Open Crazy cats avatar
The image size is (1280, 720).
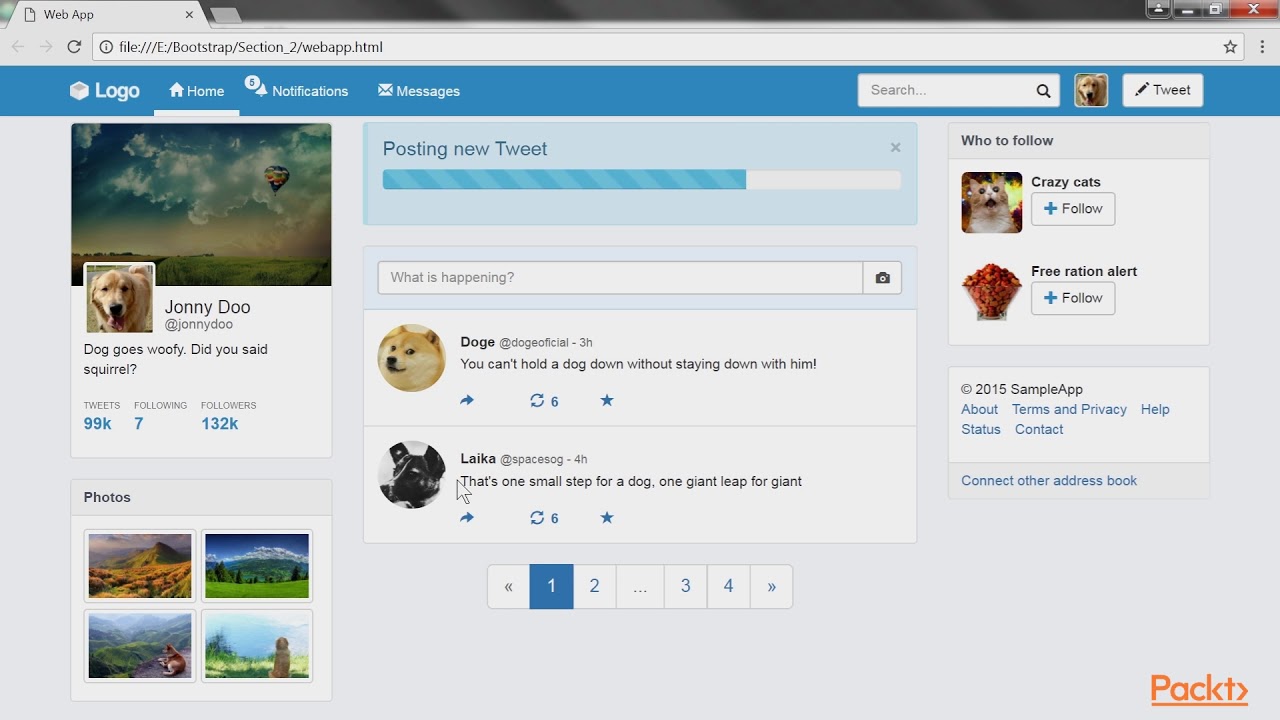coord(992,203)
